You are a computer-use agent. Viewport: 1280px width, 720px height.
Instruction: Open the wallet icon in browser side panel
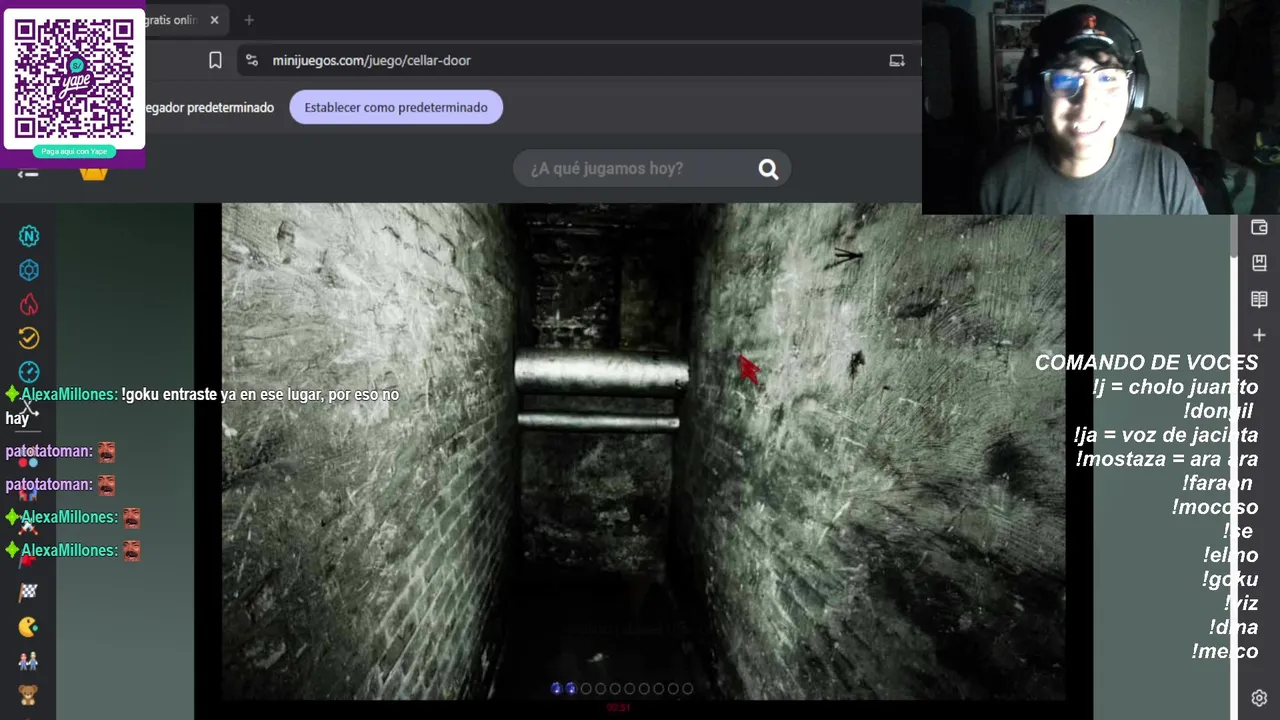1259,228
